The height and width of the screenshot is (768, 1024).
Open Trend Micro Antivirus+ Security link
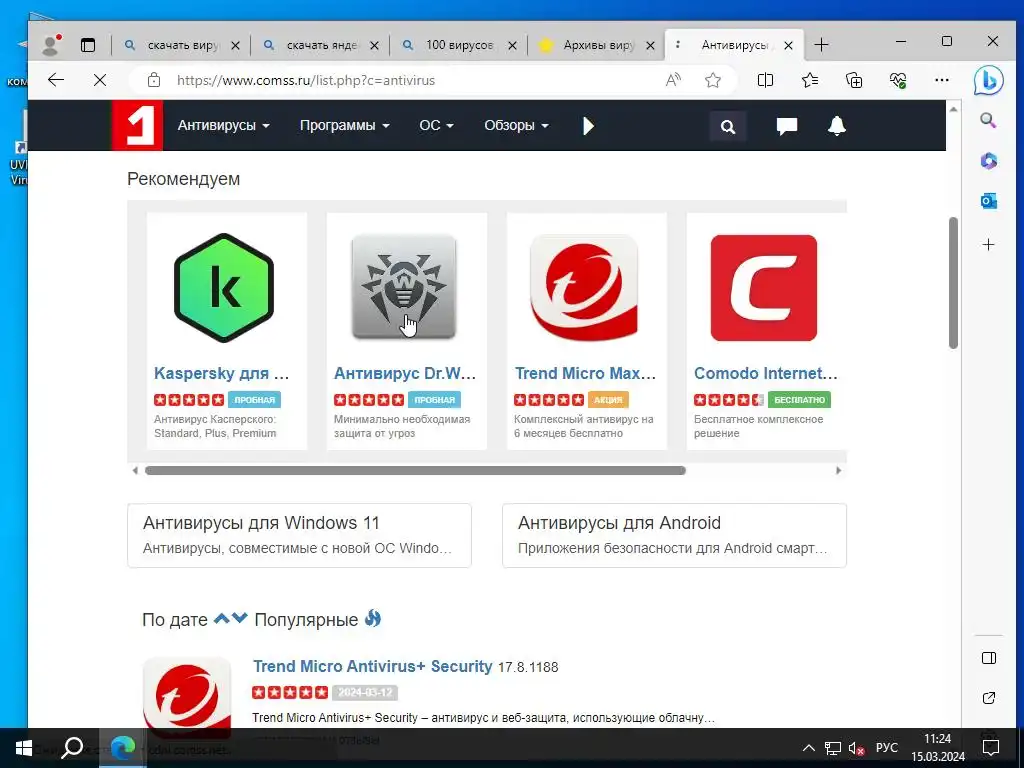pos(372,666)
